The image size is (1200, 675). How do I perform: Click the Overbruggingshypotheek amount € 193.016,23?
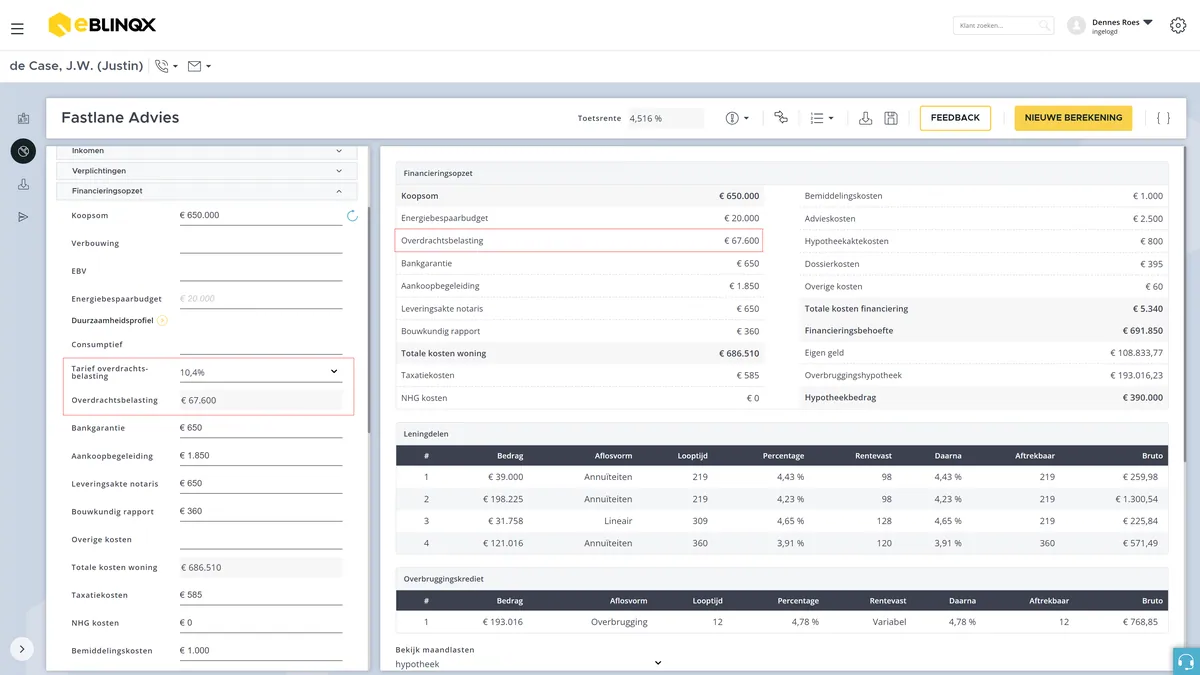1137,375
